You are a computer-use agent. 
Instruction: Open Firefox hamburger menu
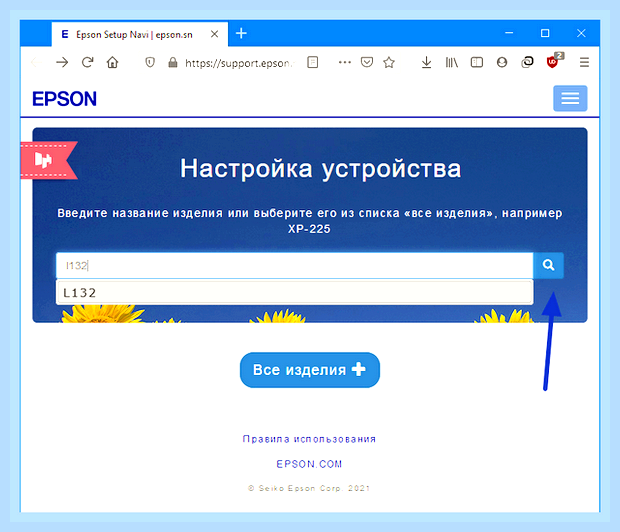tap(584, 62)
